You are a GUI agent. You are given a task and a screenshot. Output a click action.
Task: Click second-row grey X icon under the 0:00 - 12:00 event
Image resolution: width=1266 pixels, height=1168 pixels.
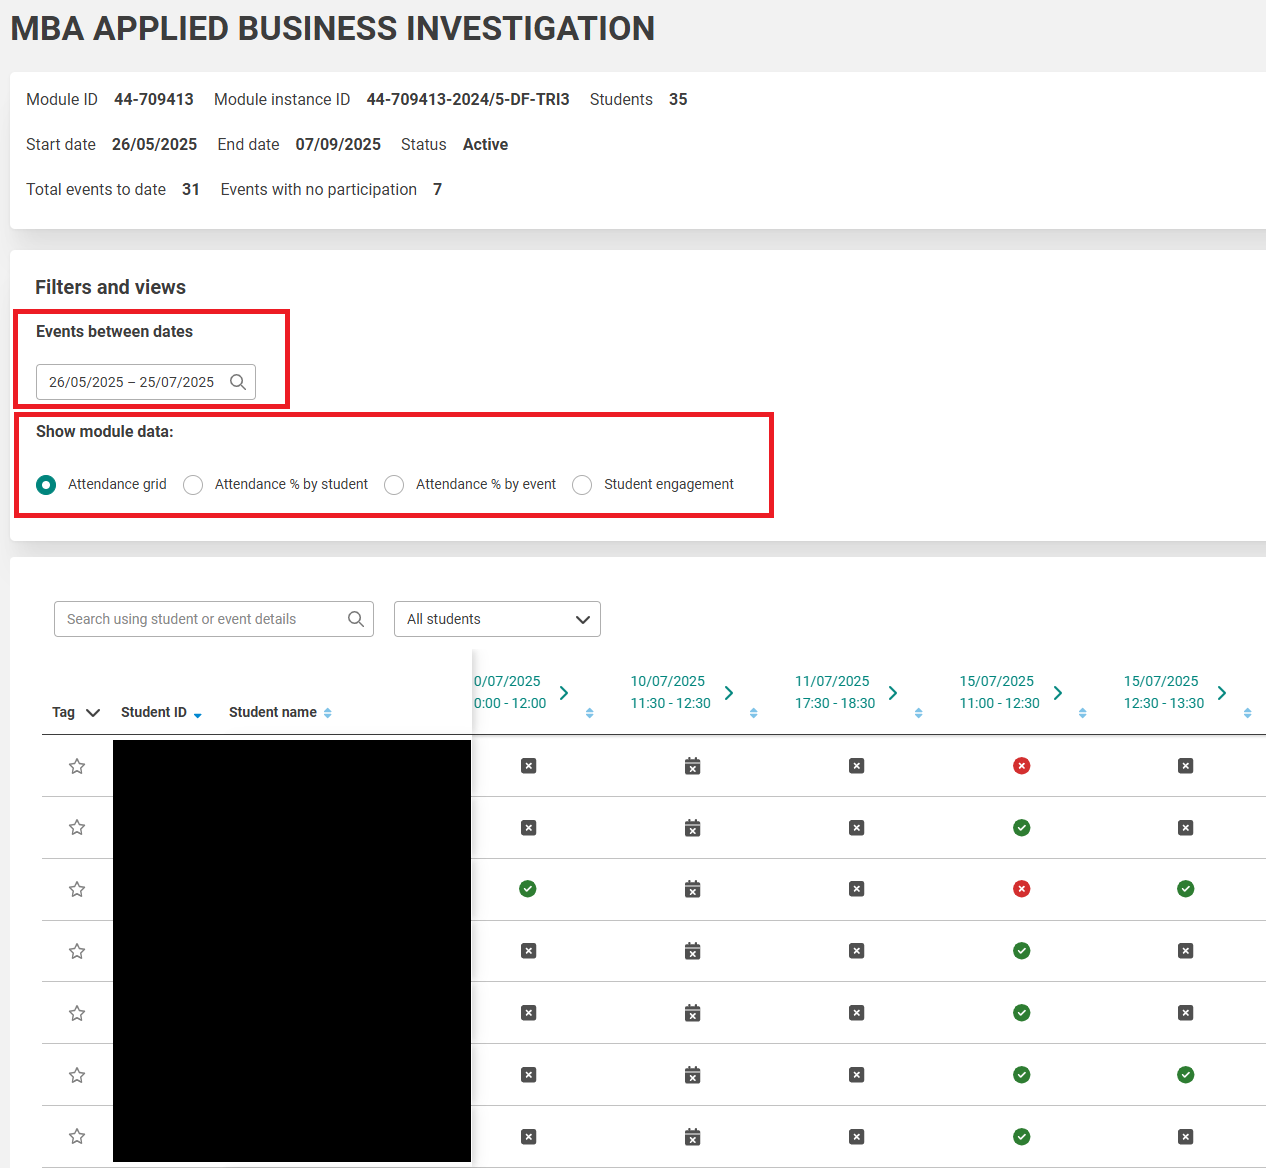click(x=529, y=828)
